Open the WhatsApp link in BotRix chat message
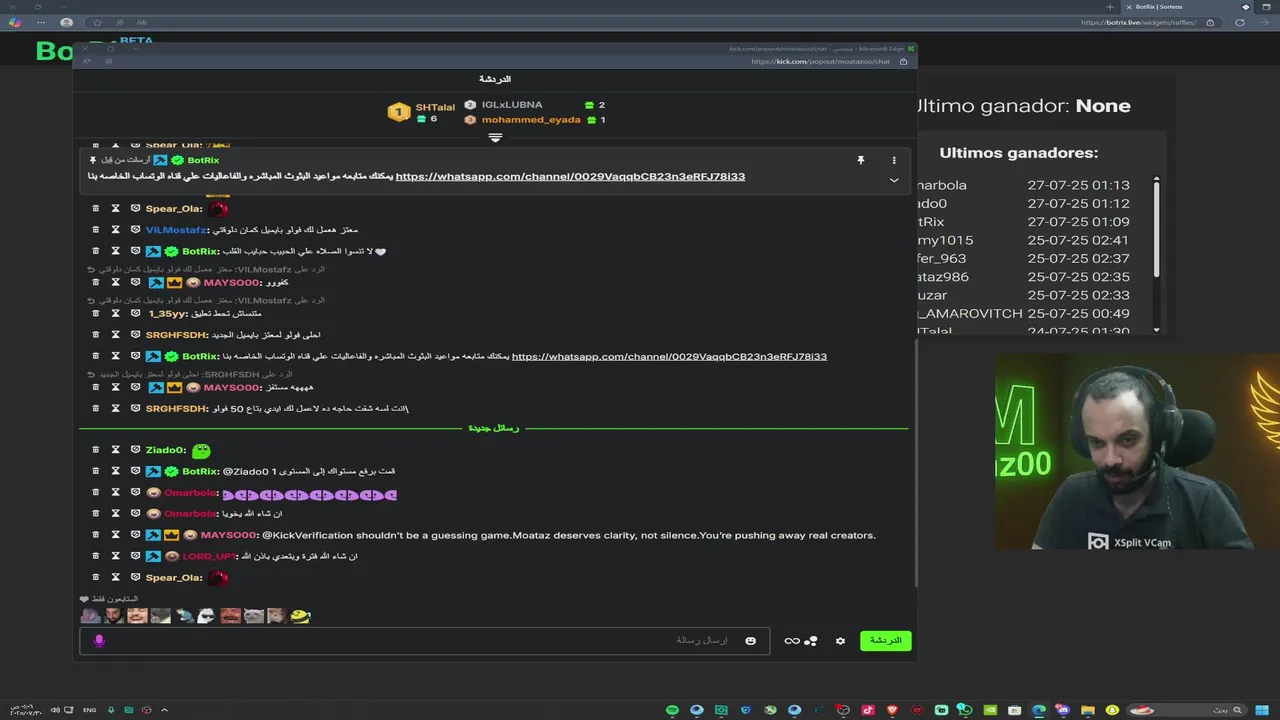The image size is (1280, 720). point(669,356)
